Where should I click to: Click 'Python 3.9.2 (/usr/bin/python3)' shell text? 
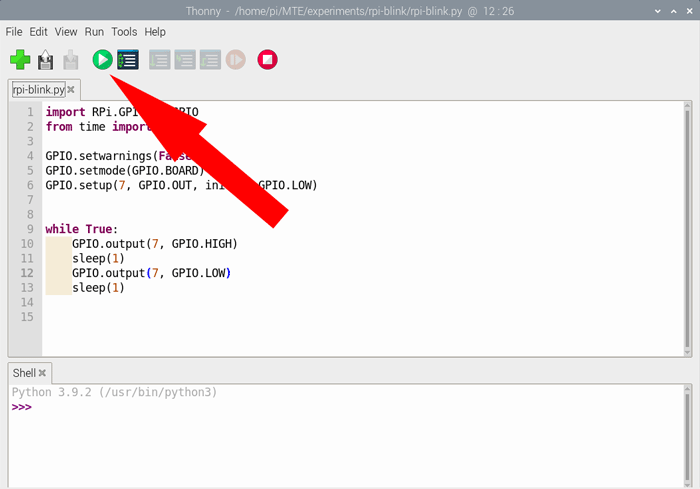[114, 393]
